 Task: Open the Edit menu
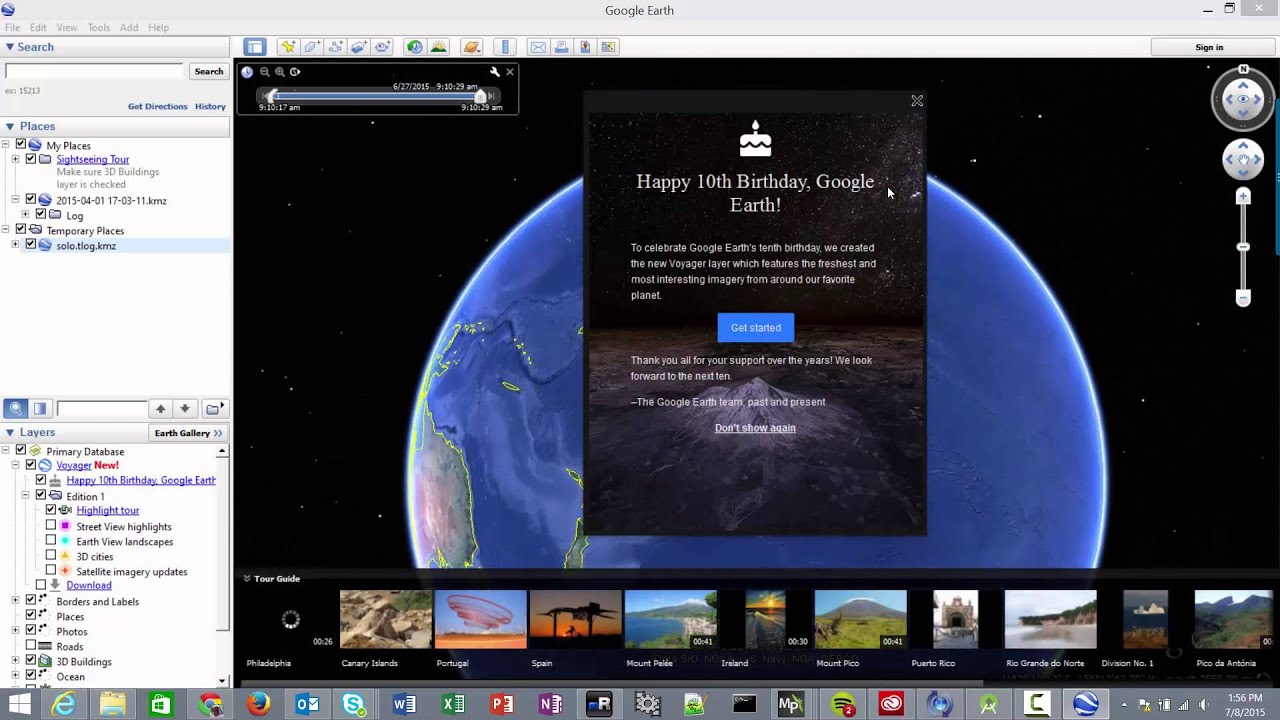click(x=38, y=27)
